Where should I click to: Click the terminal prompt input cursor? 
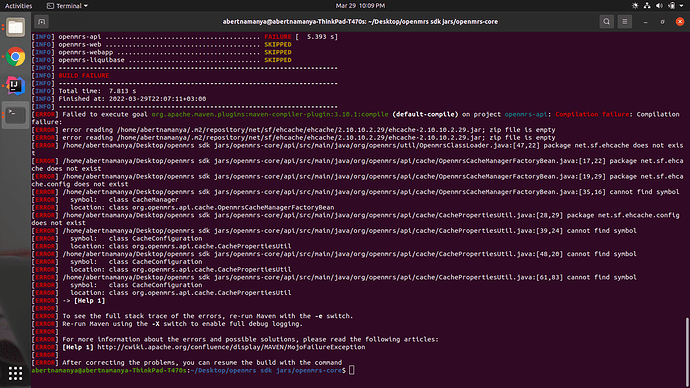352,370
